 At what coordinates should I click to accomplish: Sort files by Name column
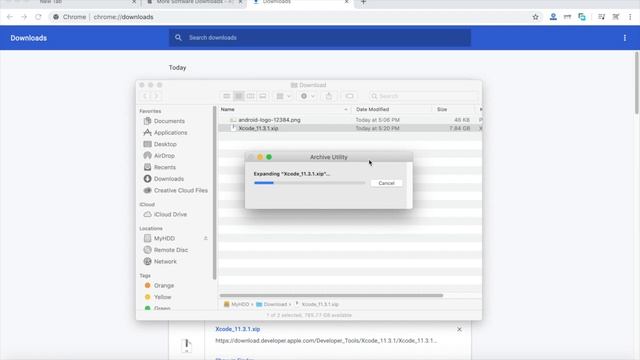click(x=284, y=109)
